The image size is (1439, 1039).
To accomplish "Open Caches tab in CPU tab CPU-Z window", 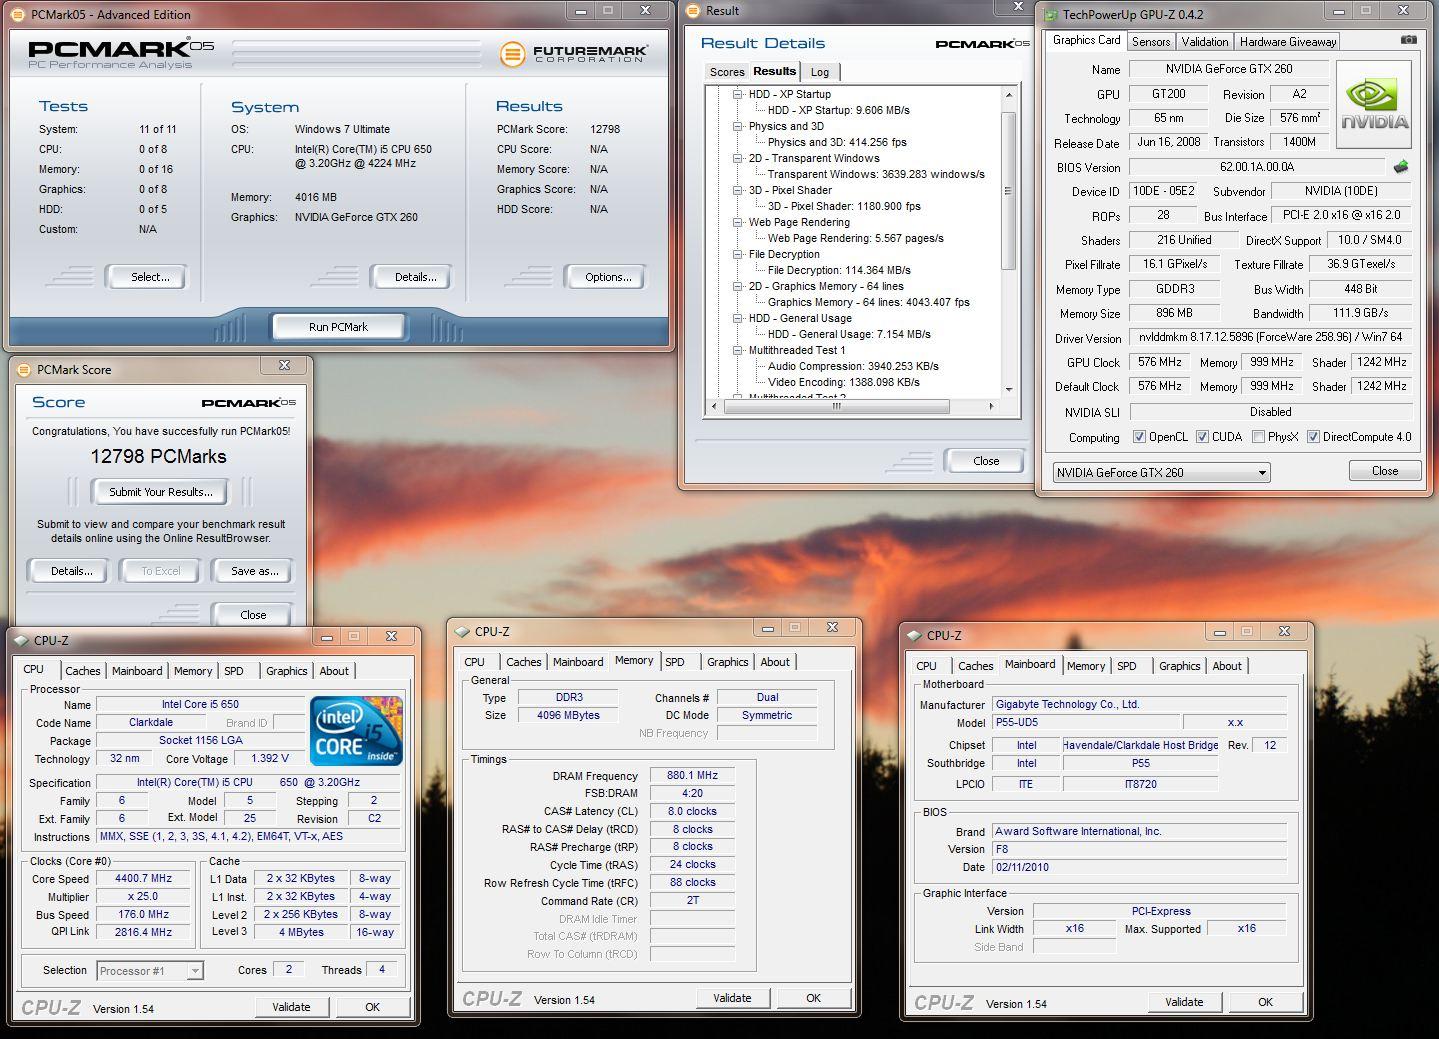I will pyautogui.click(x=83, y=671).
